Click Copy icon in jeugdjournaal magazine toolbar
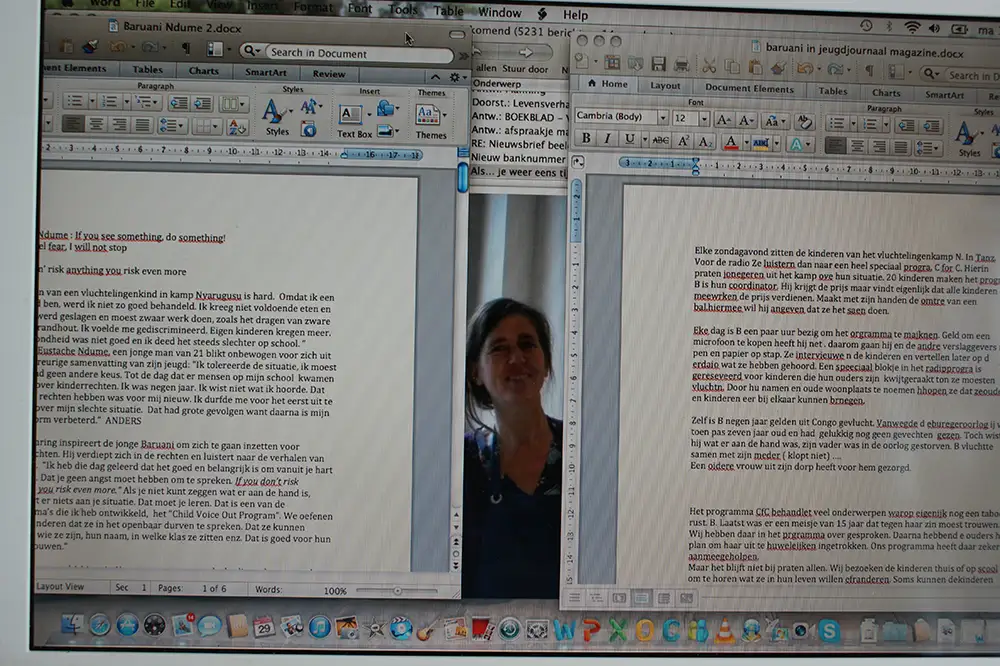Screen dimensions: 1000x666 tap(732, 66)
